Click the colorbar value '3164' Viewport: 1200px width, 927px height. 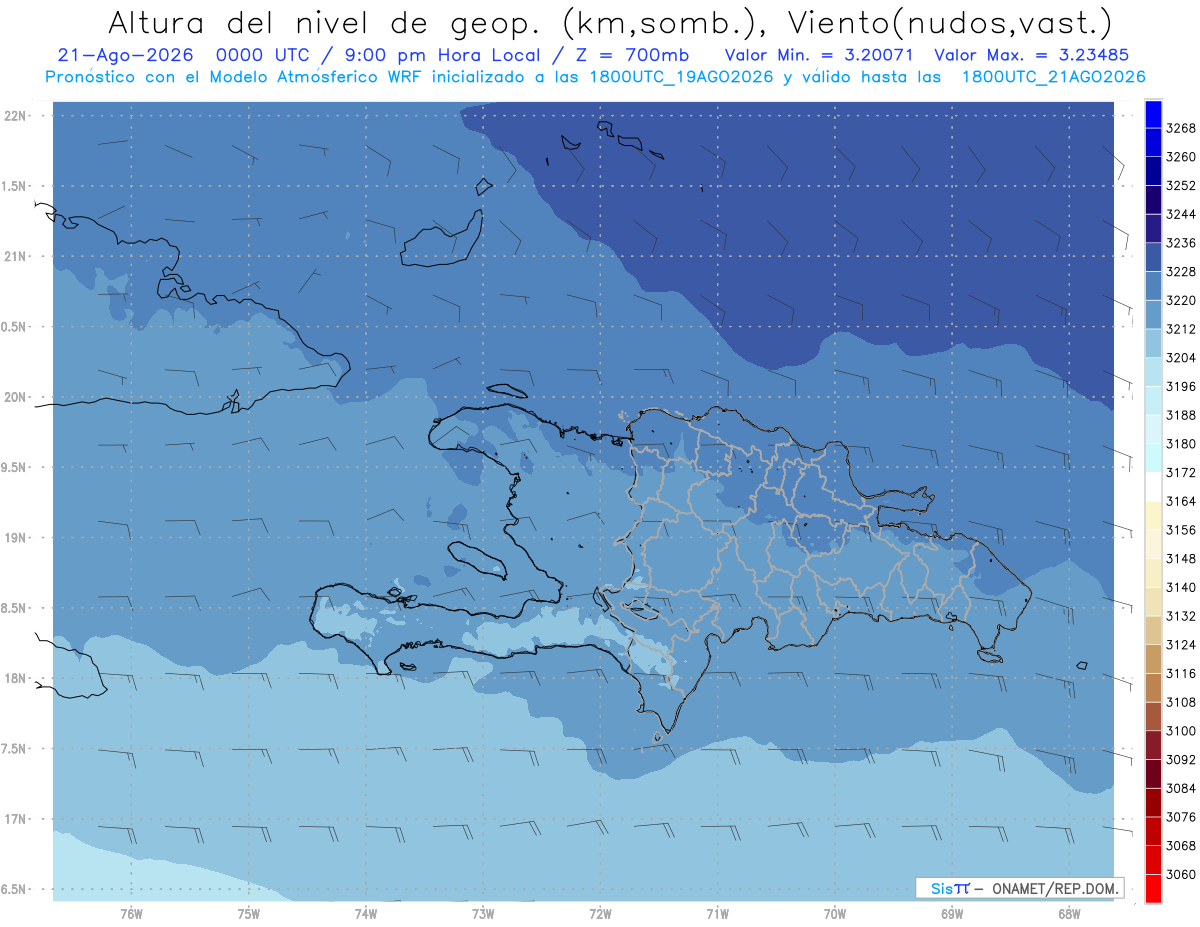1181,501
